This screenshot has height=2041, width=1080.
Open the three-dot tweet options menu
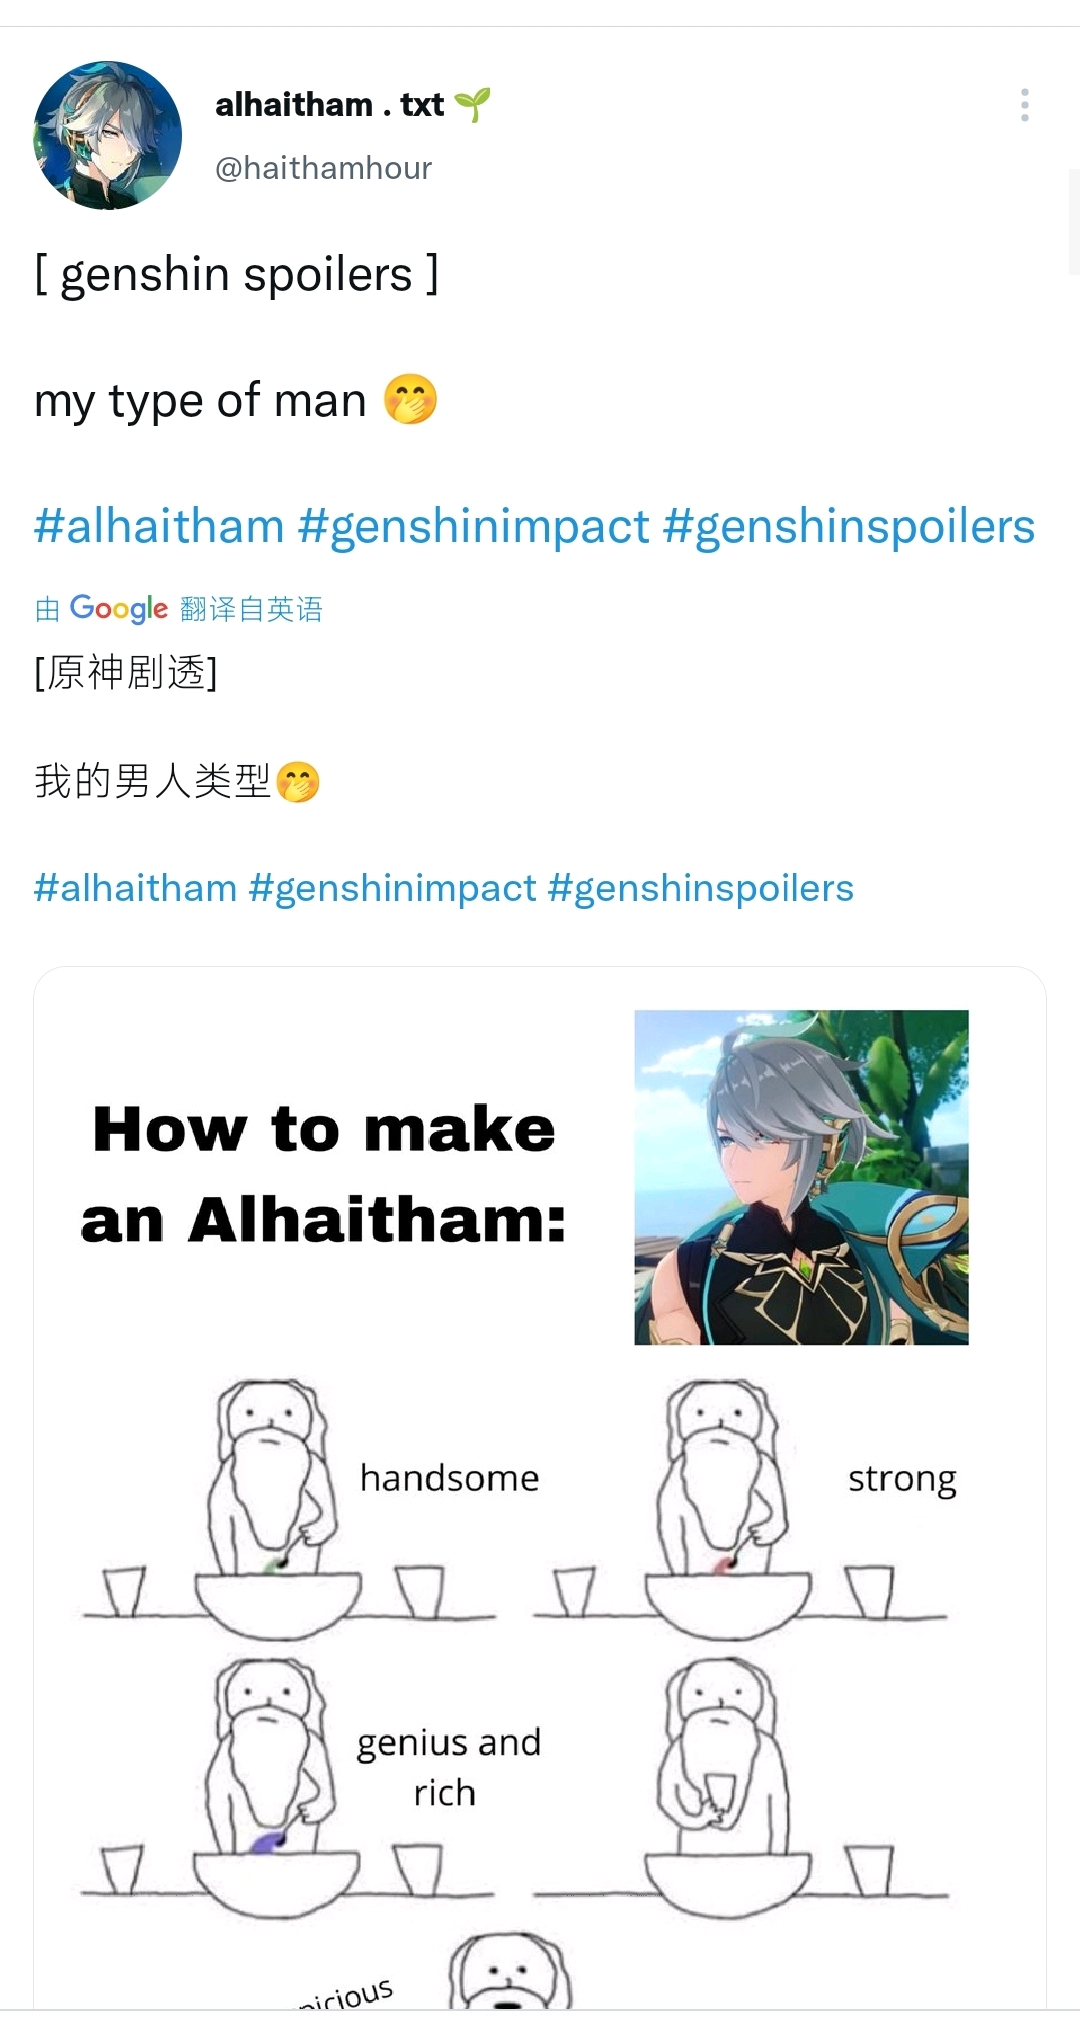[x=1025, y=105]
